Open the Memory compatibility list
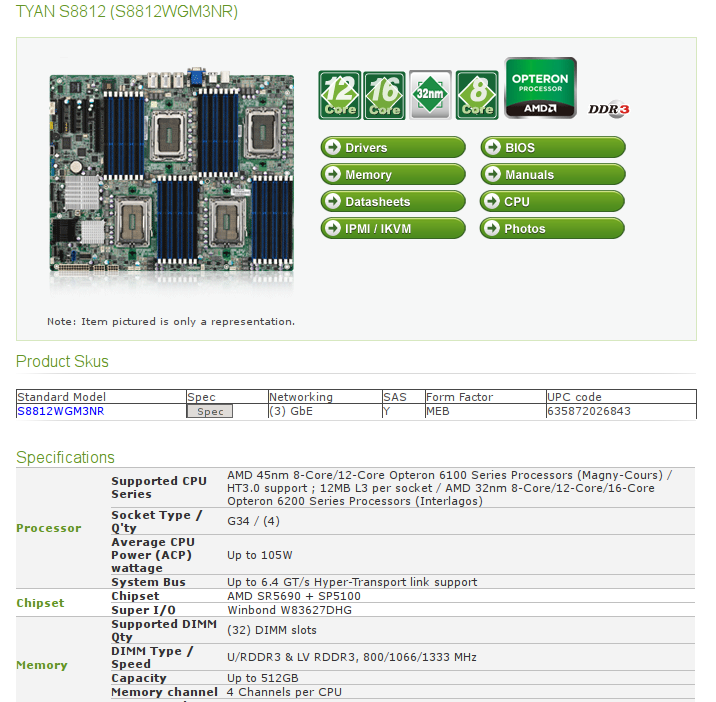716x702 pixels. 393,174
